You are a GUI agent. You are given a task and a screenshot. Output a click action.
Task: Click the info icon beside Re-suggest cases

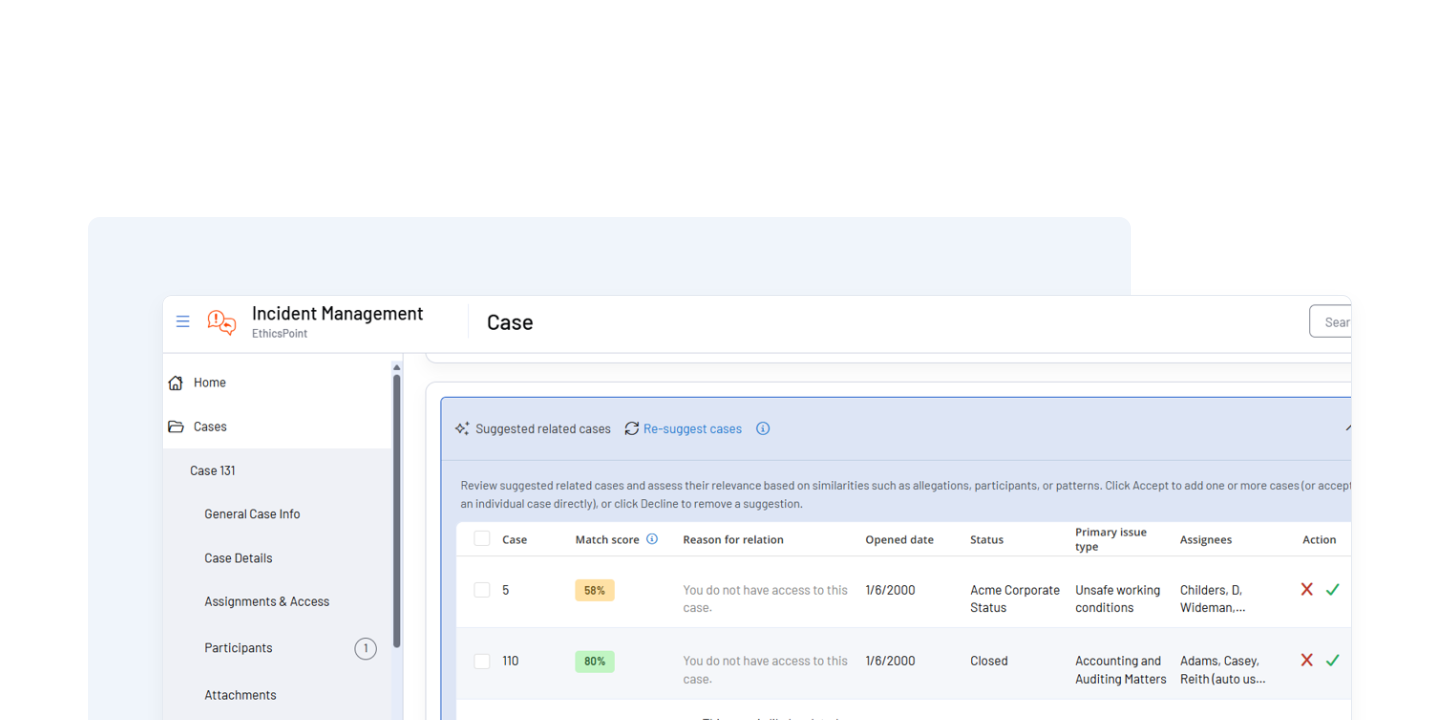[x=763, y=429]
